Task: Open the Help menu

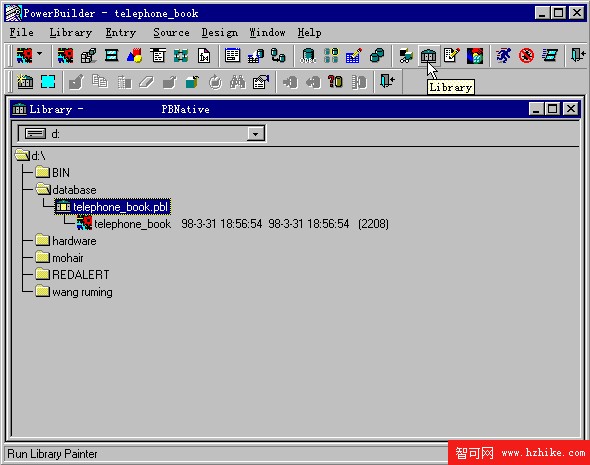Action: pyautogui.click(x=309, y=33)
